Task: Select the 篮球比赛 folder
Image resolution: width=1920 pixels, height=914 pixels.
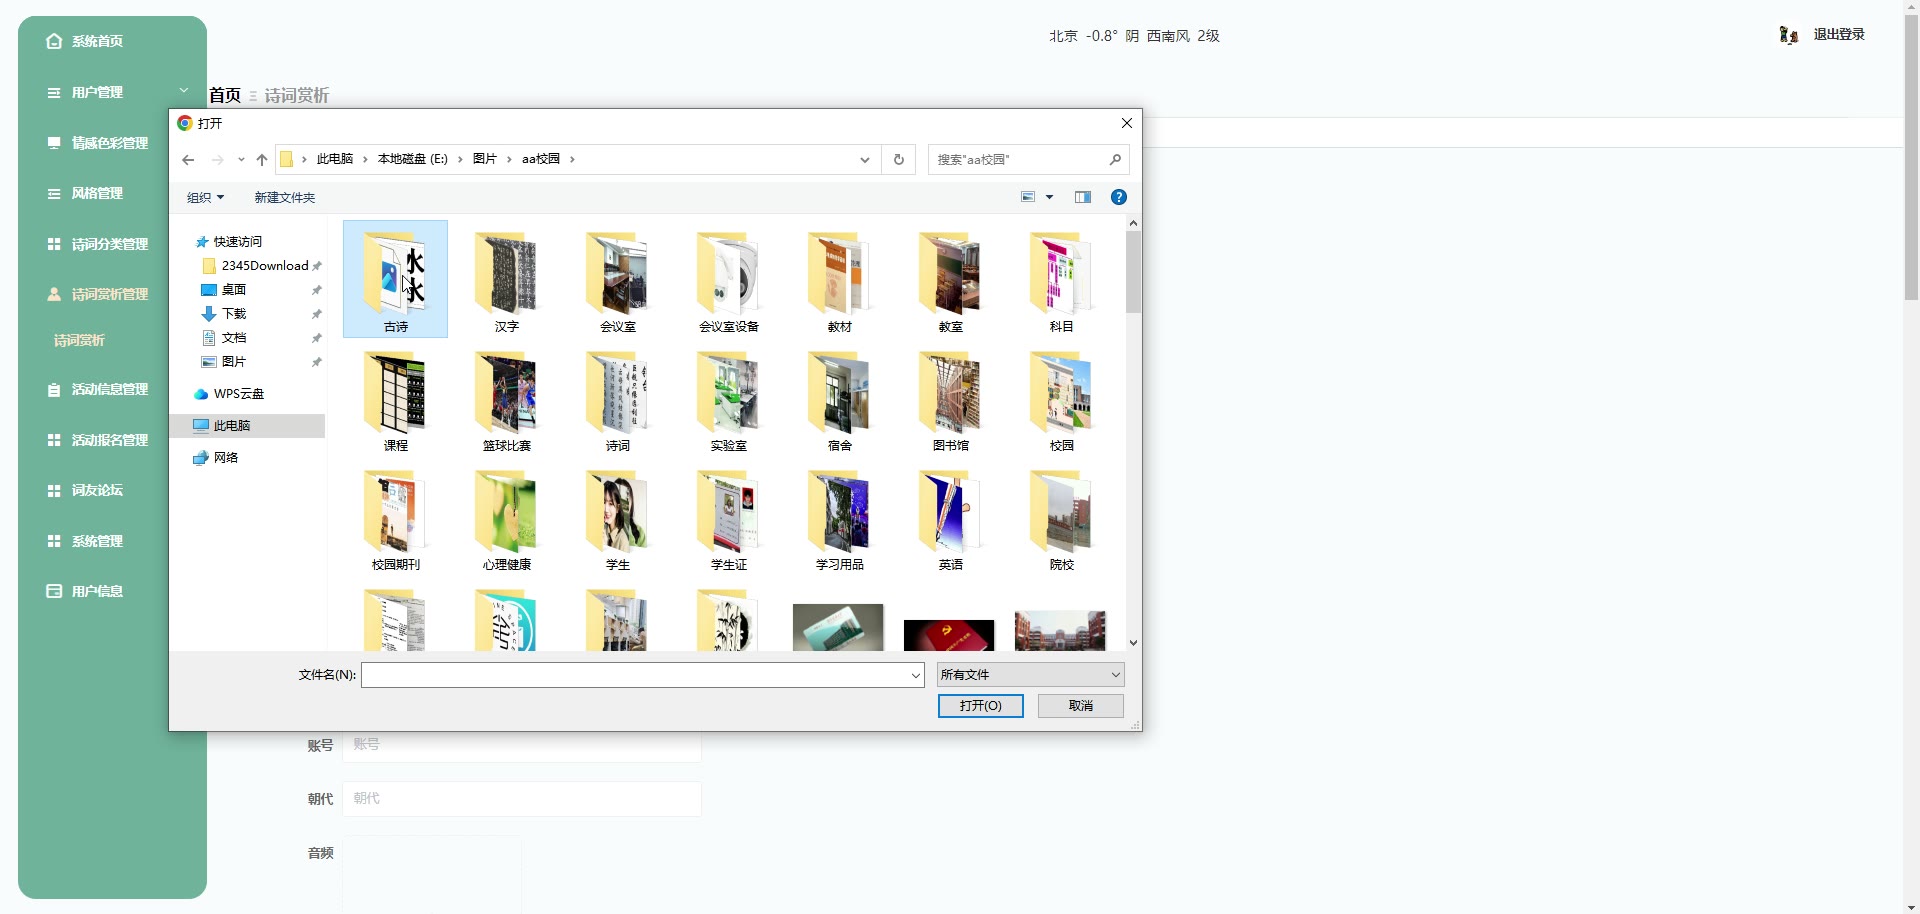Action: (x=506, y=398)
